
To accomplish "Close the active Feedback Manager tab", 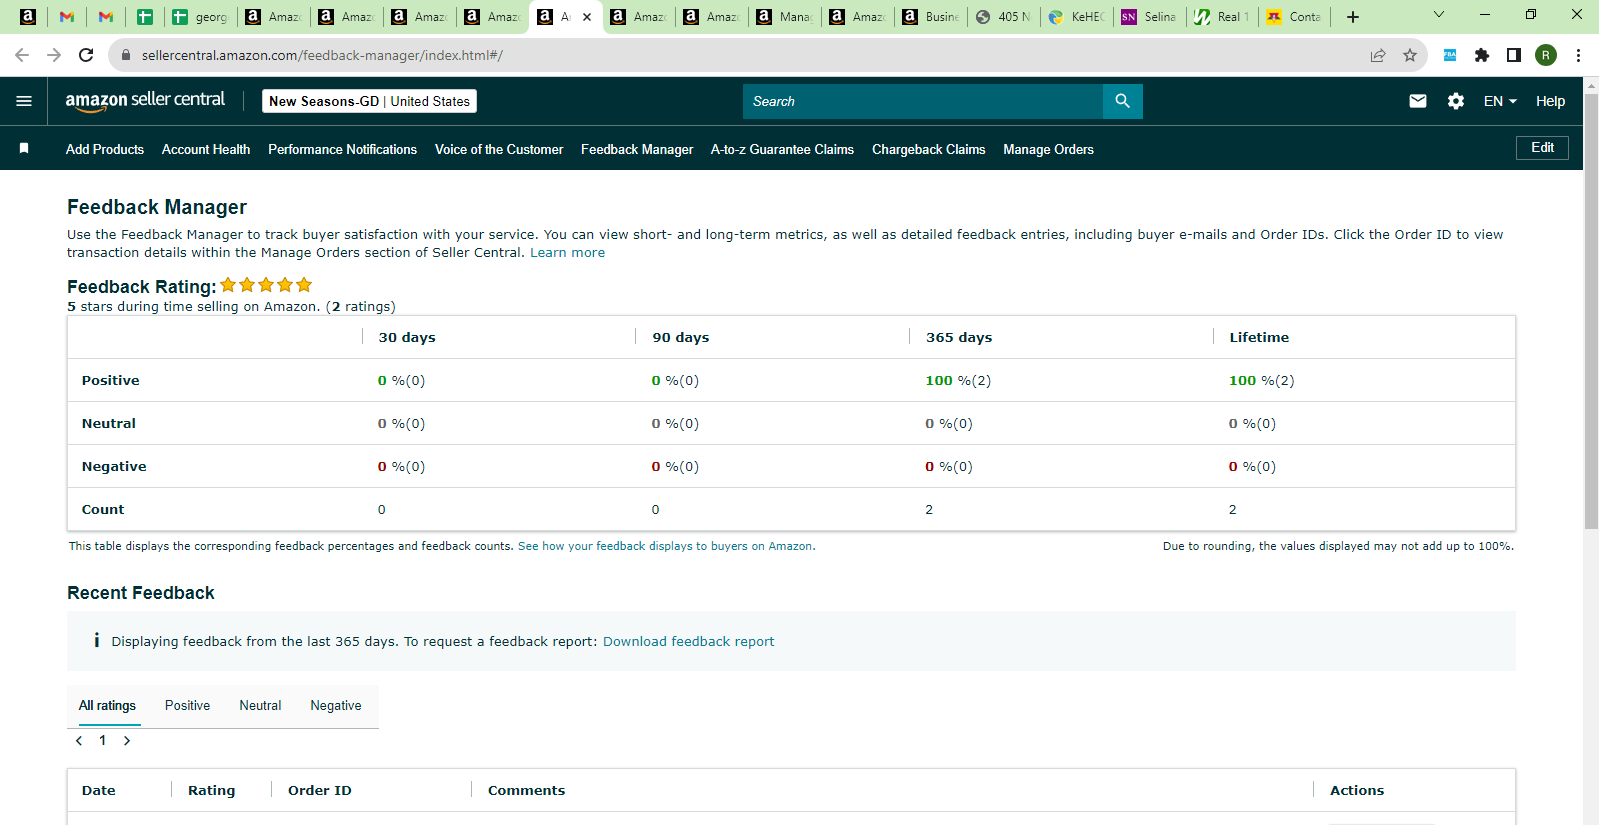I will (587, 17).
